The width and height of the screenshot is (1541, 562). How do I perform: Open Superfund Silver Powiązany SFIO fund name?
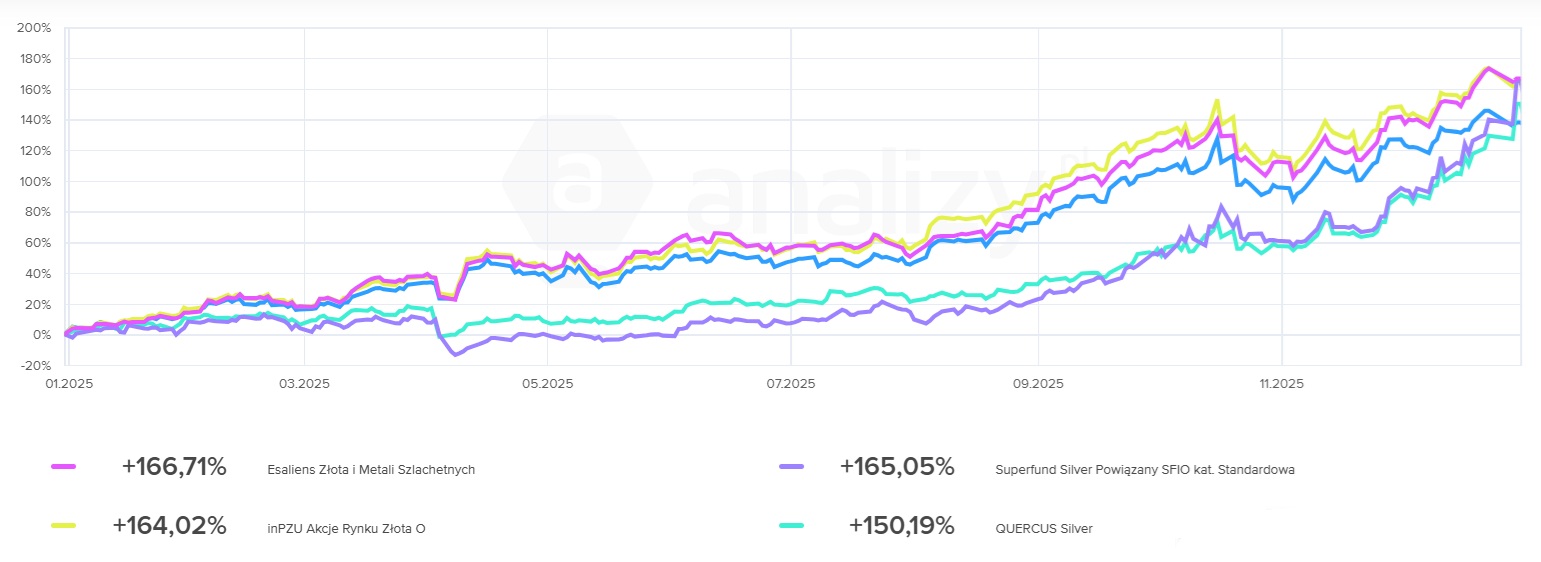[x=1145, y=469]
